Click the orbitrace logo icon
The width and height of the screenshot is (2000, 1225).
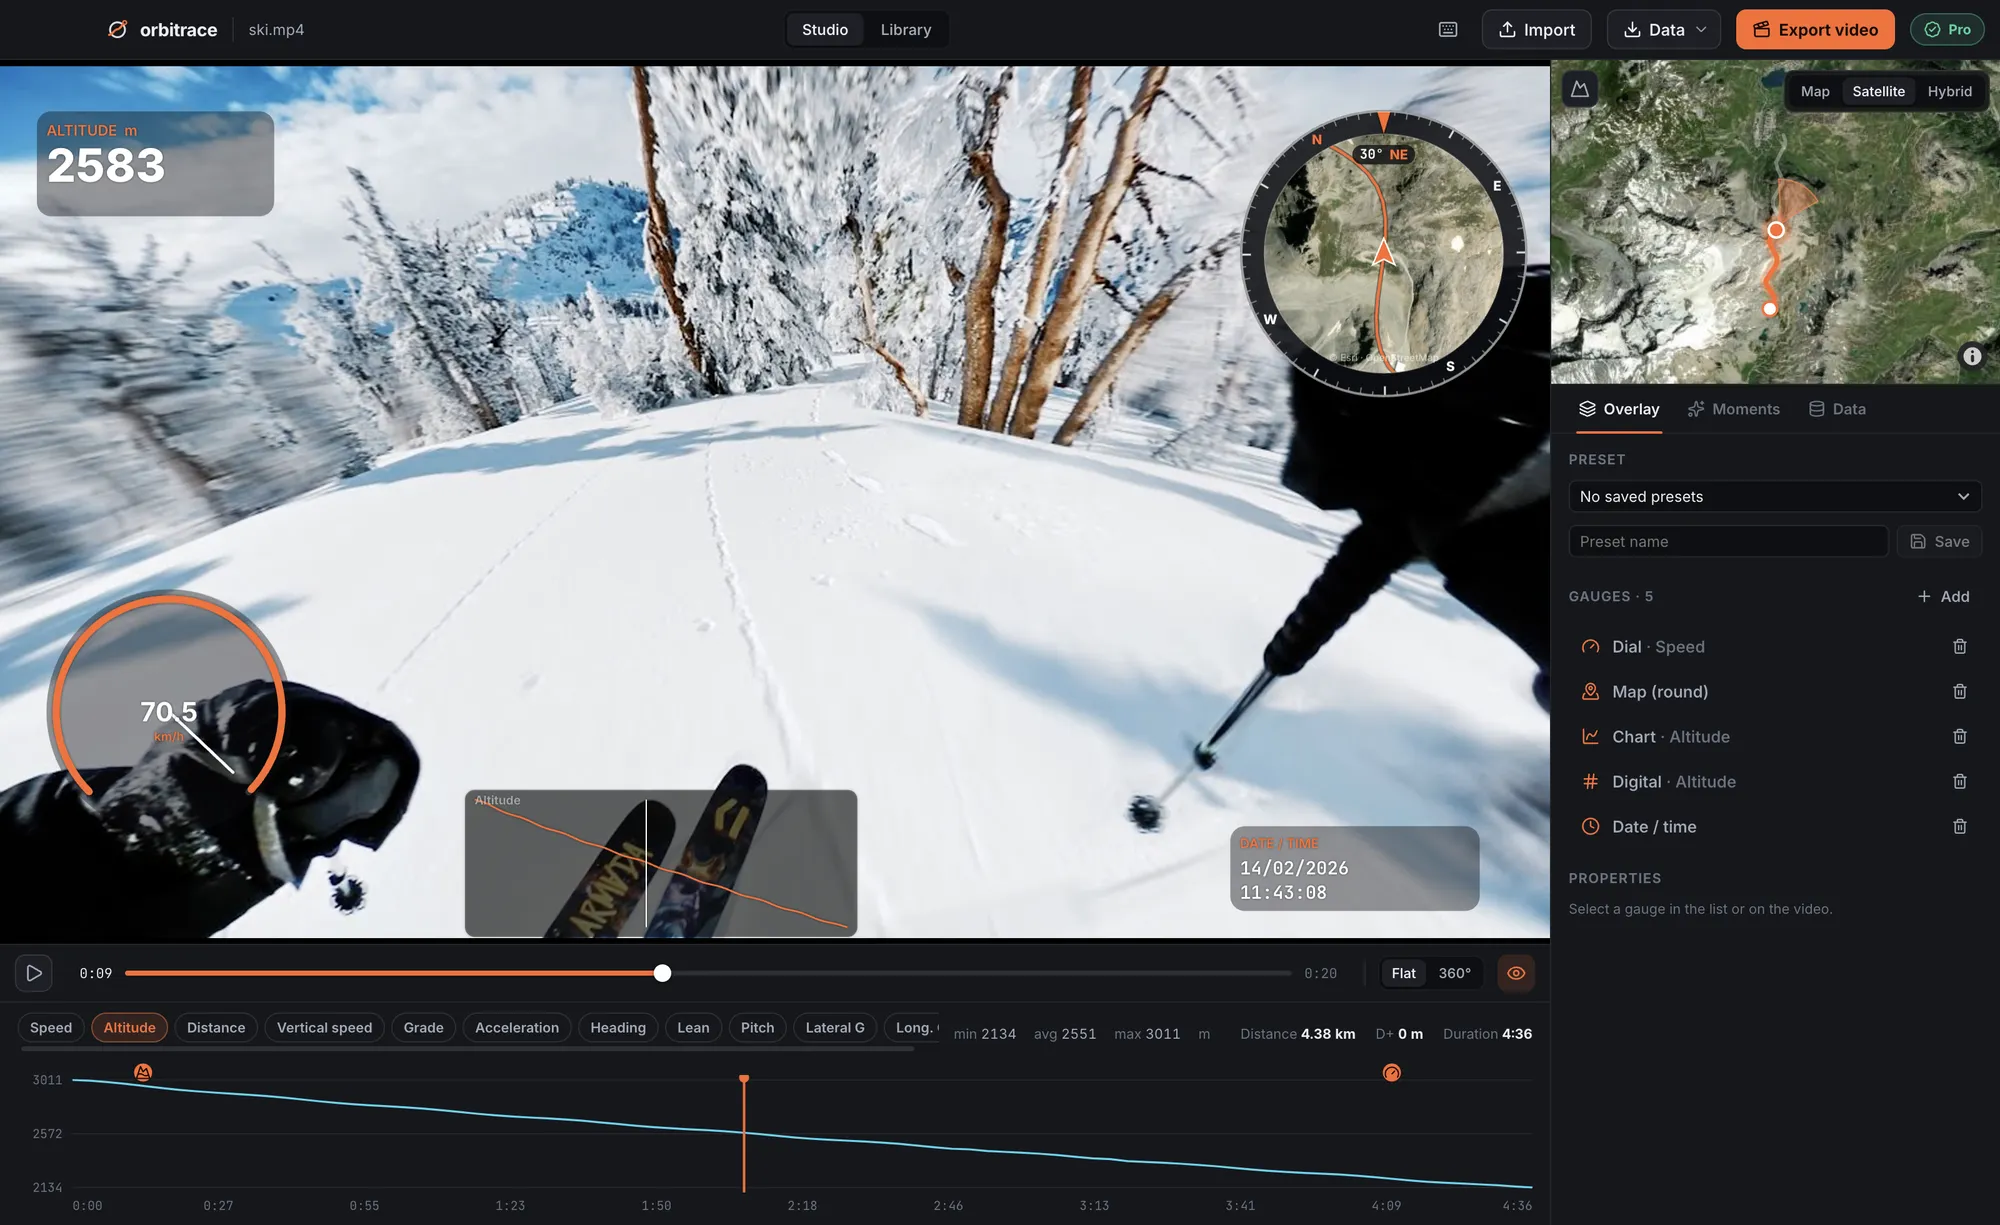pos(118,29)
